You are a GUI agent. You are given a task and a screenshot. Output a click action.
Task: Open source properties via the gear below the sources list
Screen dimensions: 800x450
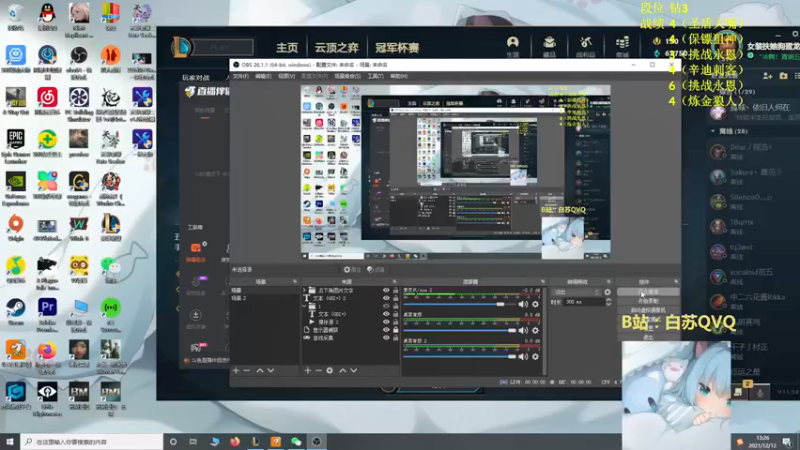330,370
